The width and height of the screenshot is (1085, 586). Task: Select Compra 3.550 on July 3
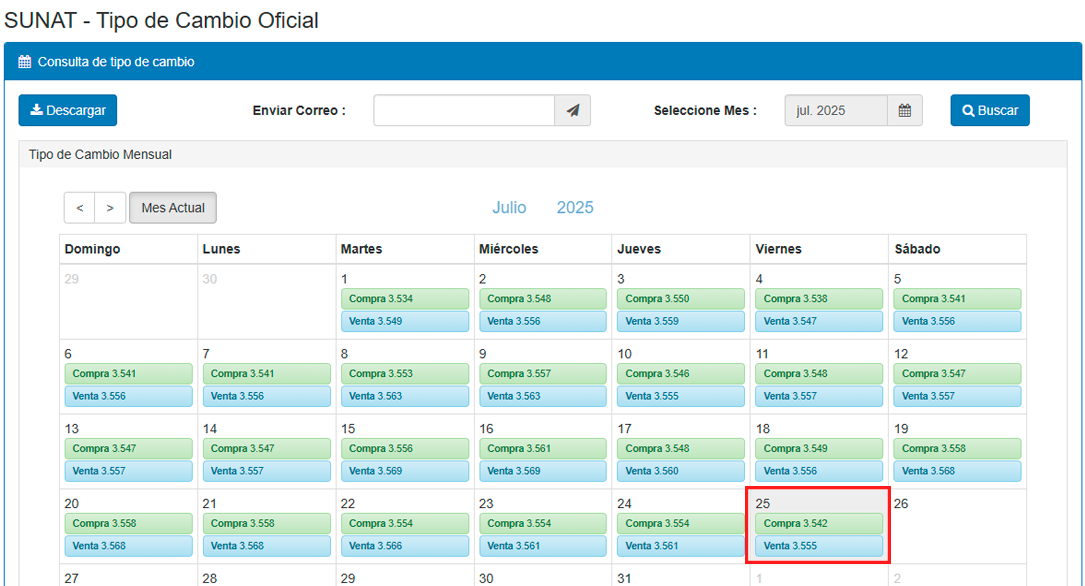(681, 299)
